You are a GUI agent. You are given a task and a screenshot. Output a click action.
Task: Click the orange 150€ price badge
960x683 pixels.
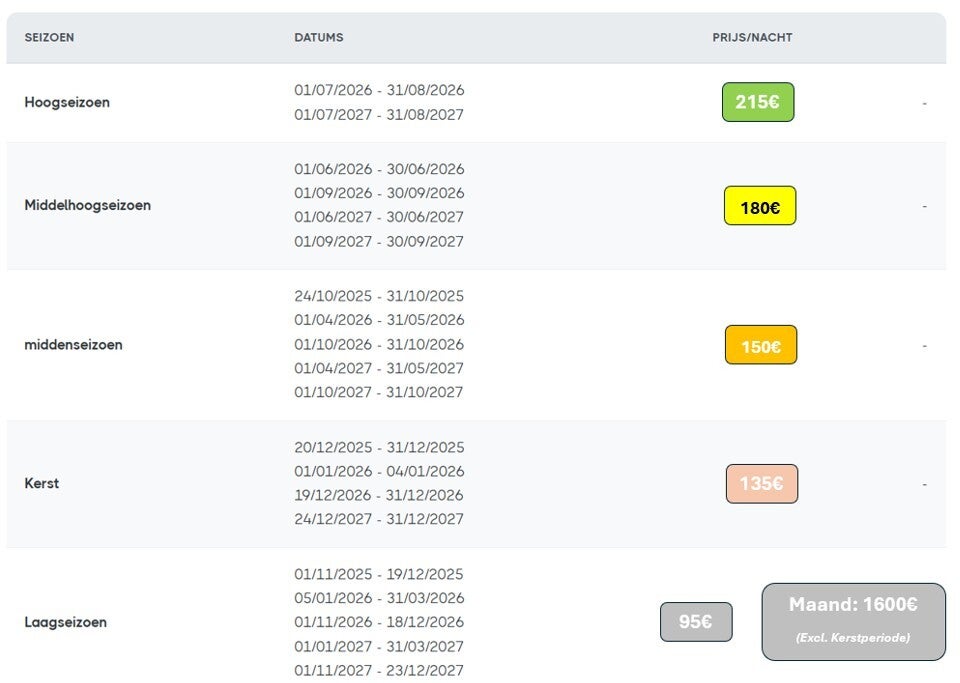click(761, 345)
